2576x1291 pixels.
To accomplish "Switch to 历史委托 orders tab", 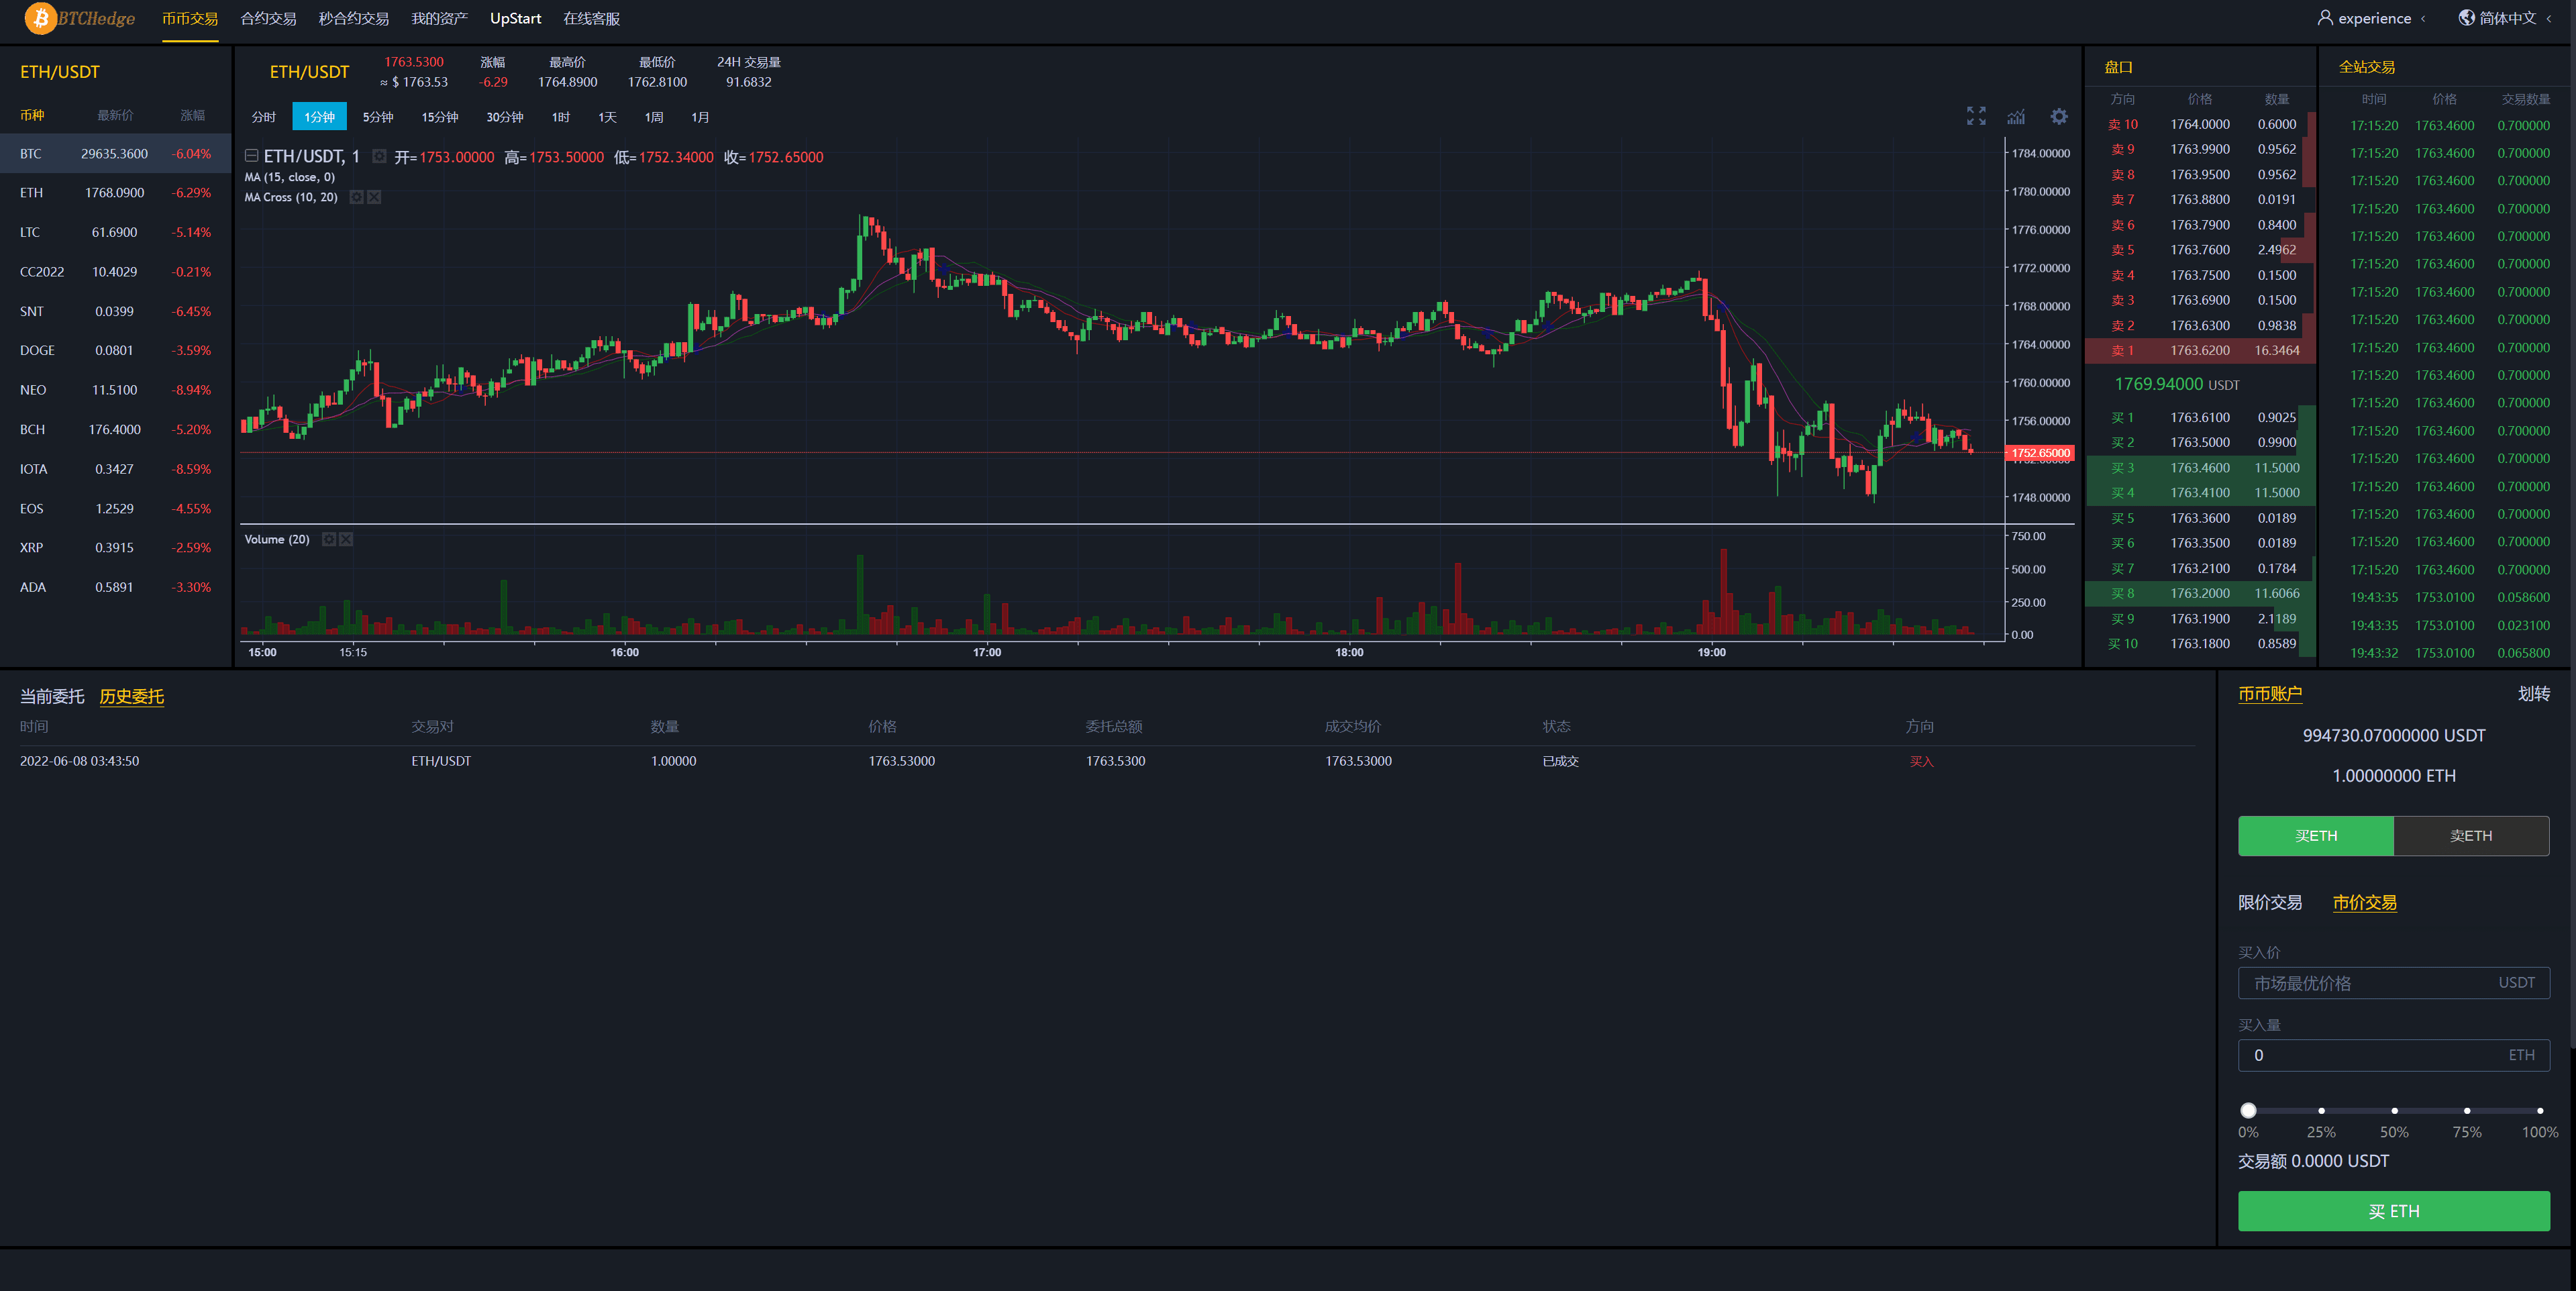I will (132, 696).
